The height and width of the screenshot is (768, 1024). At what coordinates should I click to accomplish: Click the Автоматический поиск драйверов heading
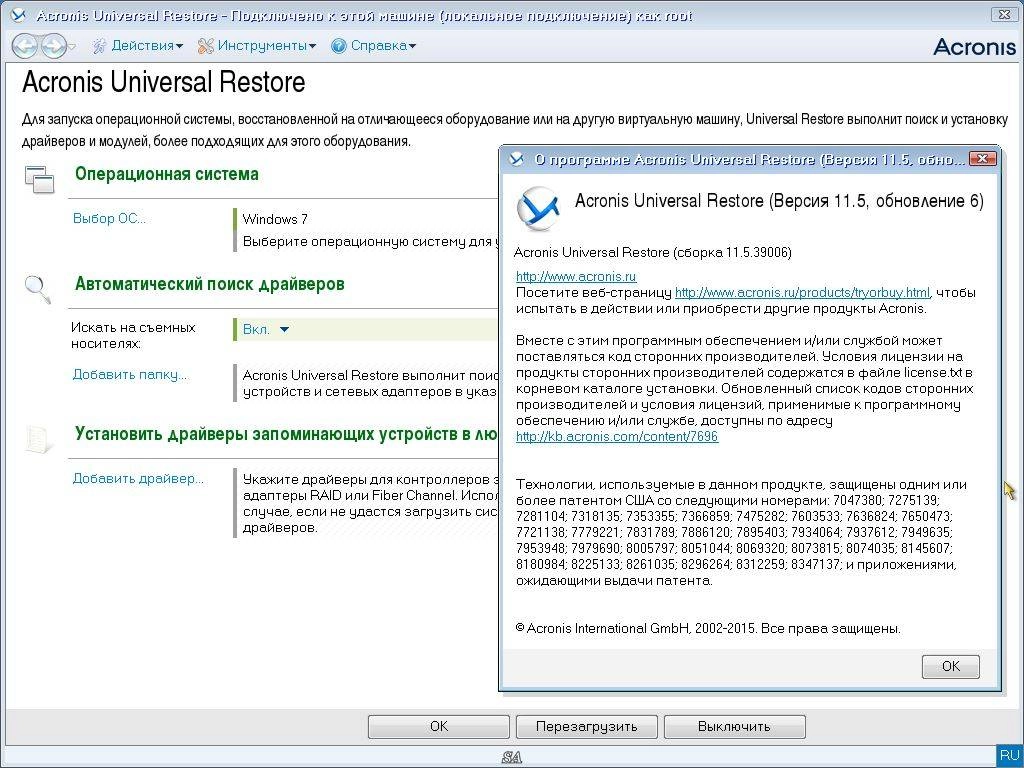(210, 284)
